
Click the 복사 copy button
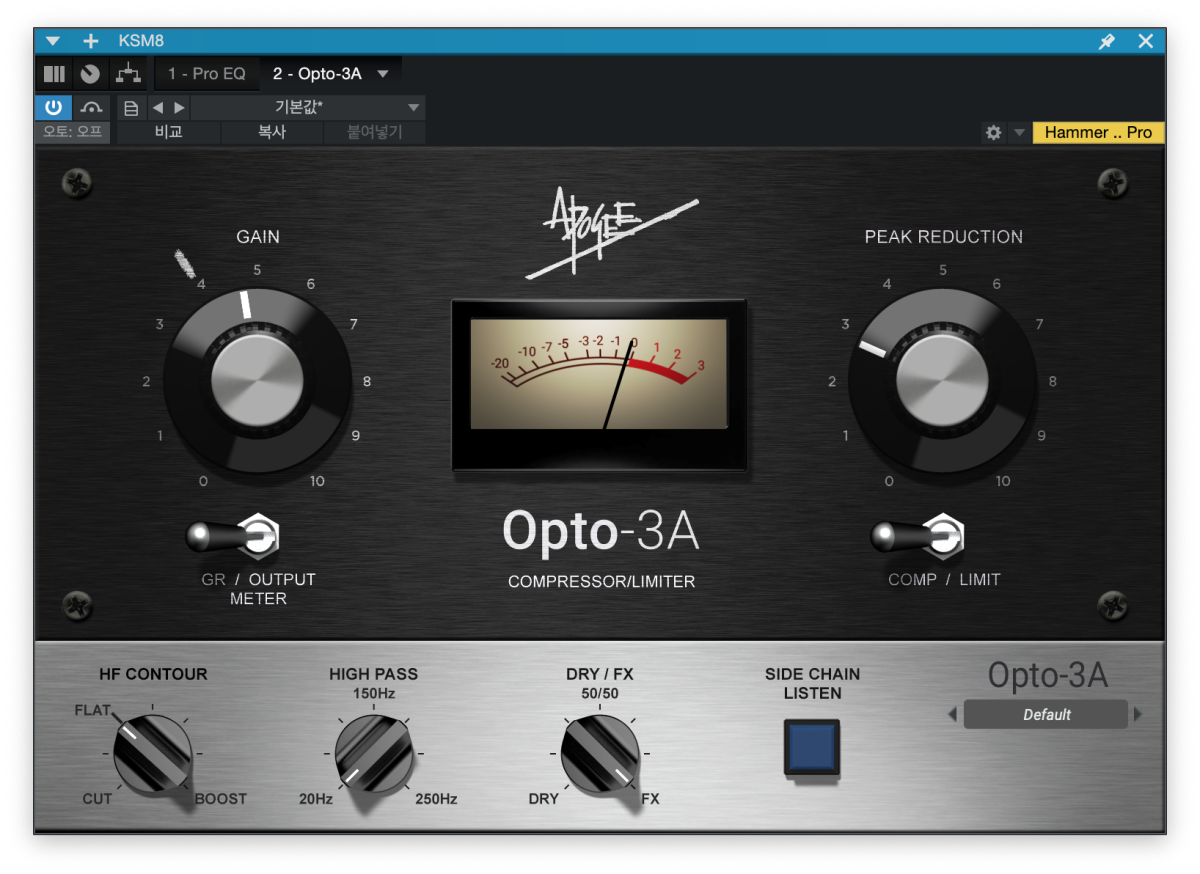click(272, 132)
